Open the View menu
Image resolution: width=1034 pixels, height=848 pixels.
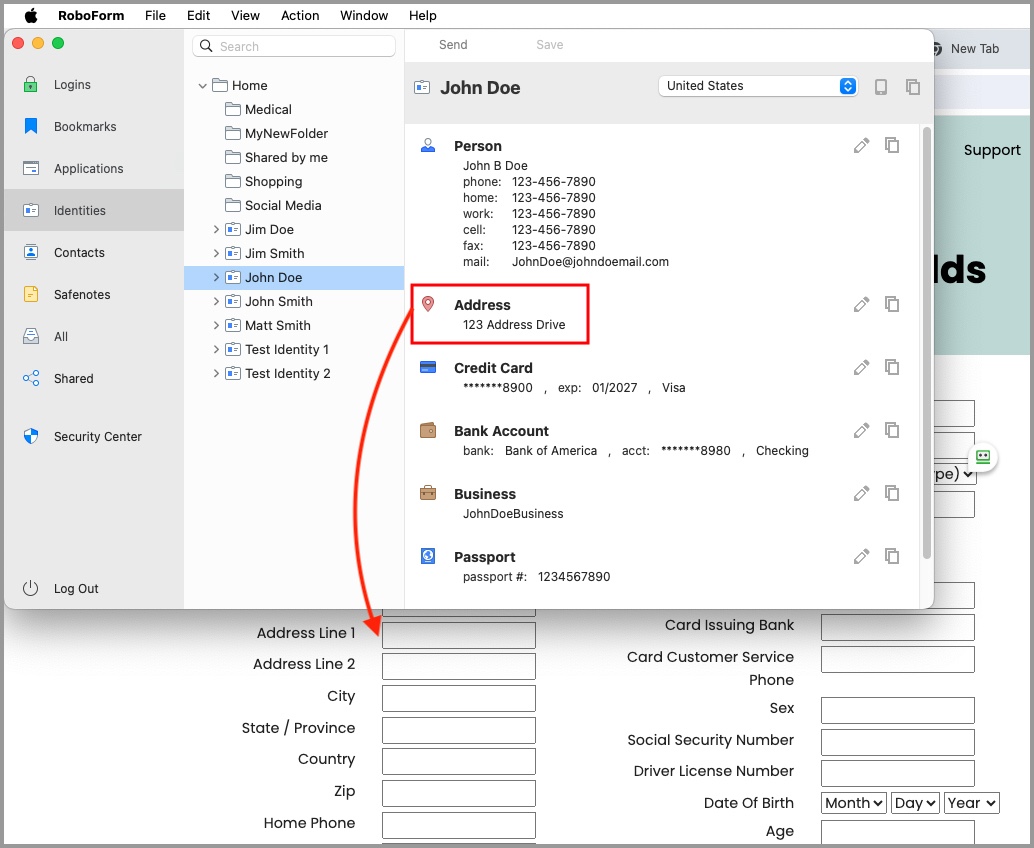point(245,15)
